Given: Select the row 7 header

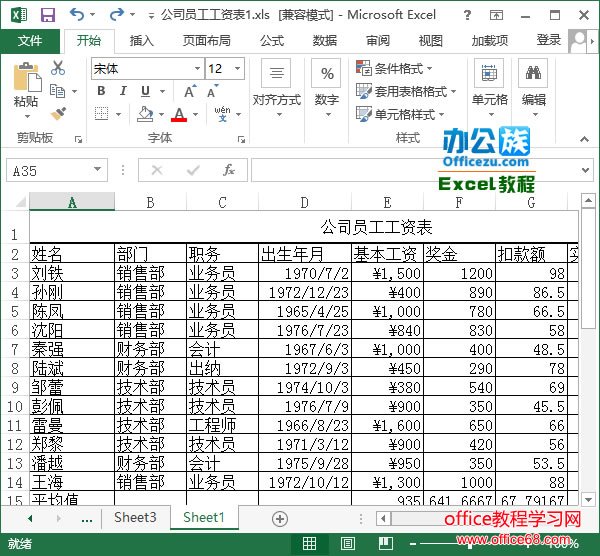Looking at the screenshot, I should pos(15,349).
